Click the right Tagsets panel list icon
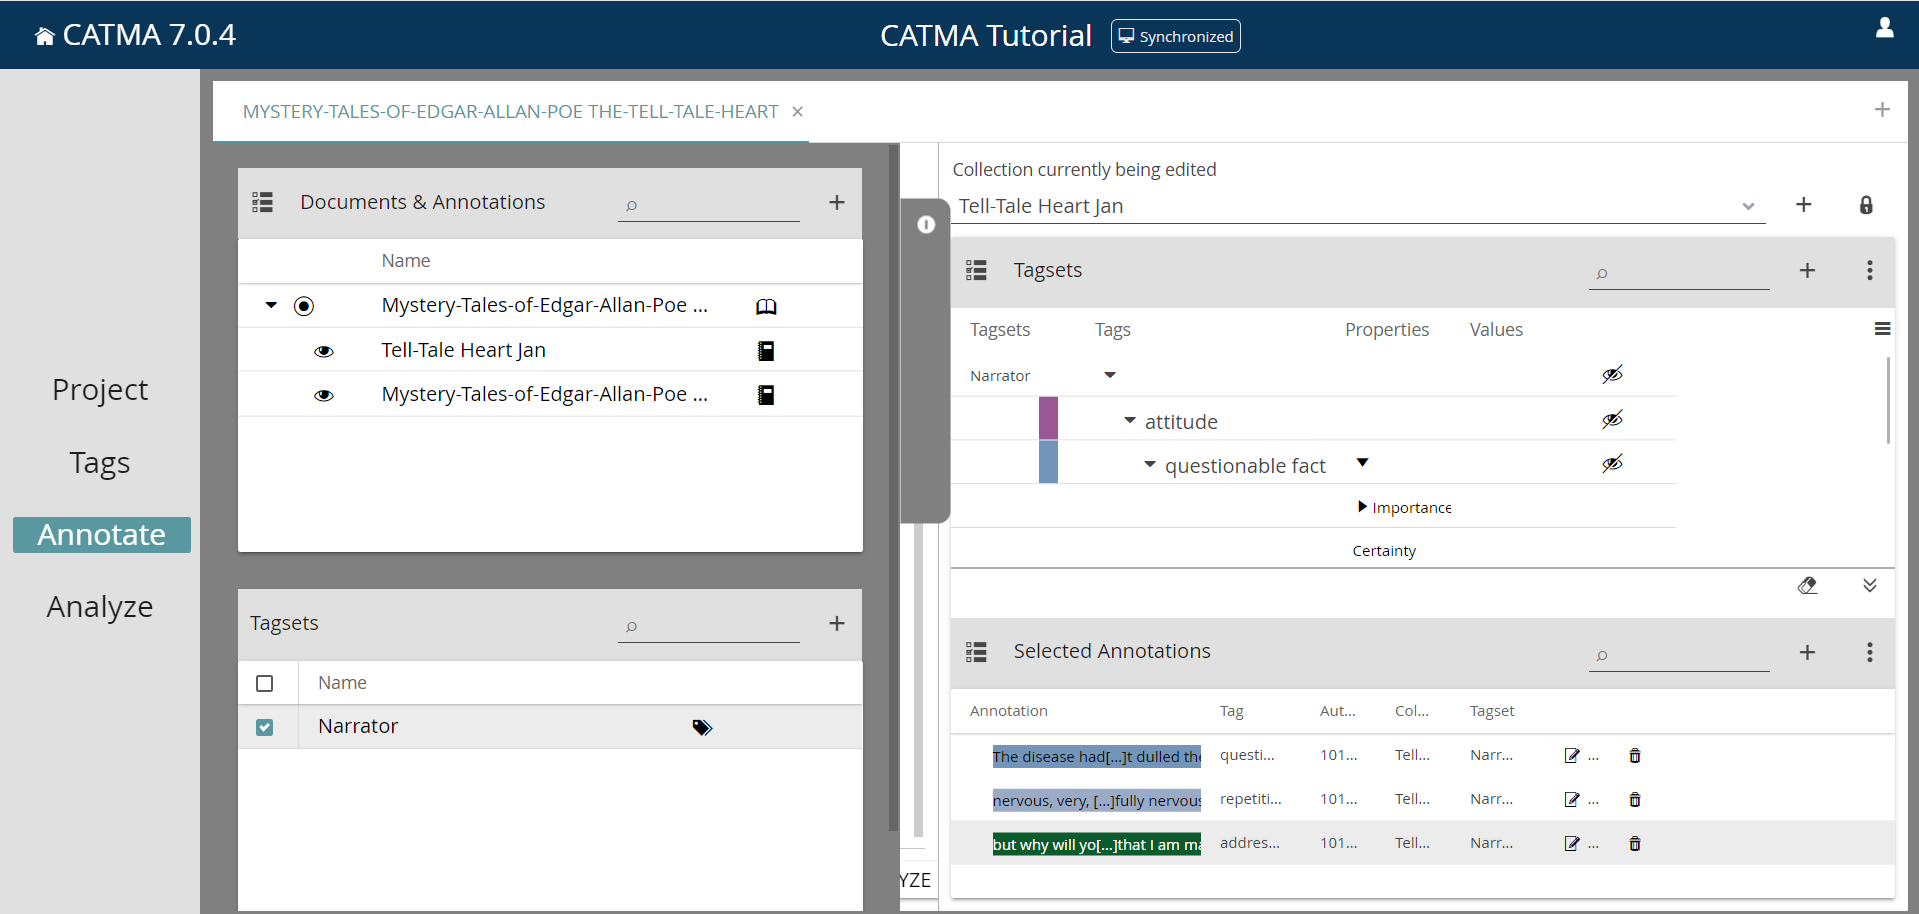 [976, 270]
